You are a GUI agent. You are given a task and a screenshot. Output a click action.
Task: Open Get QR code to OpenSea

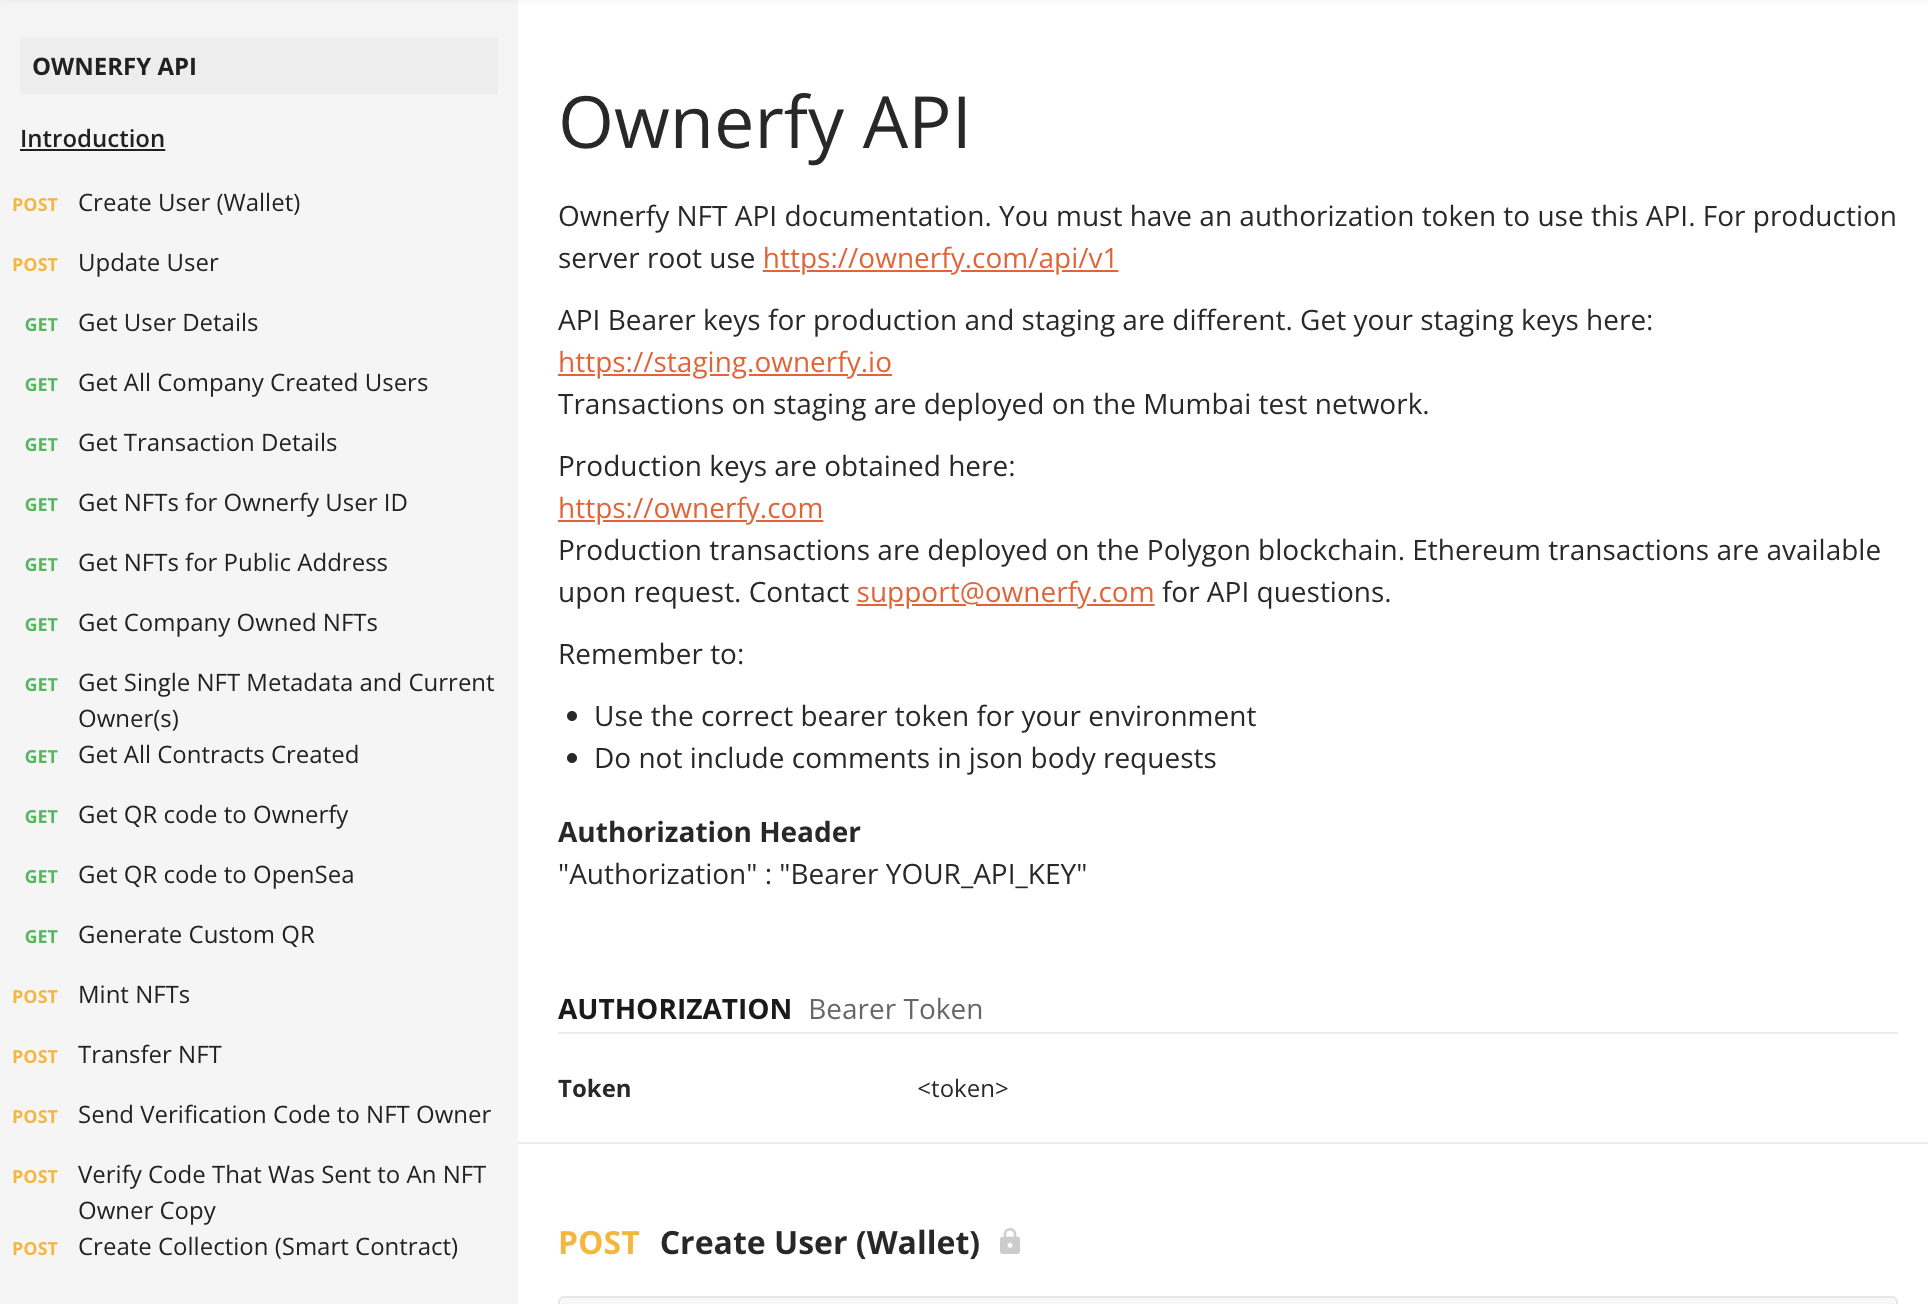click(216, 875)
